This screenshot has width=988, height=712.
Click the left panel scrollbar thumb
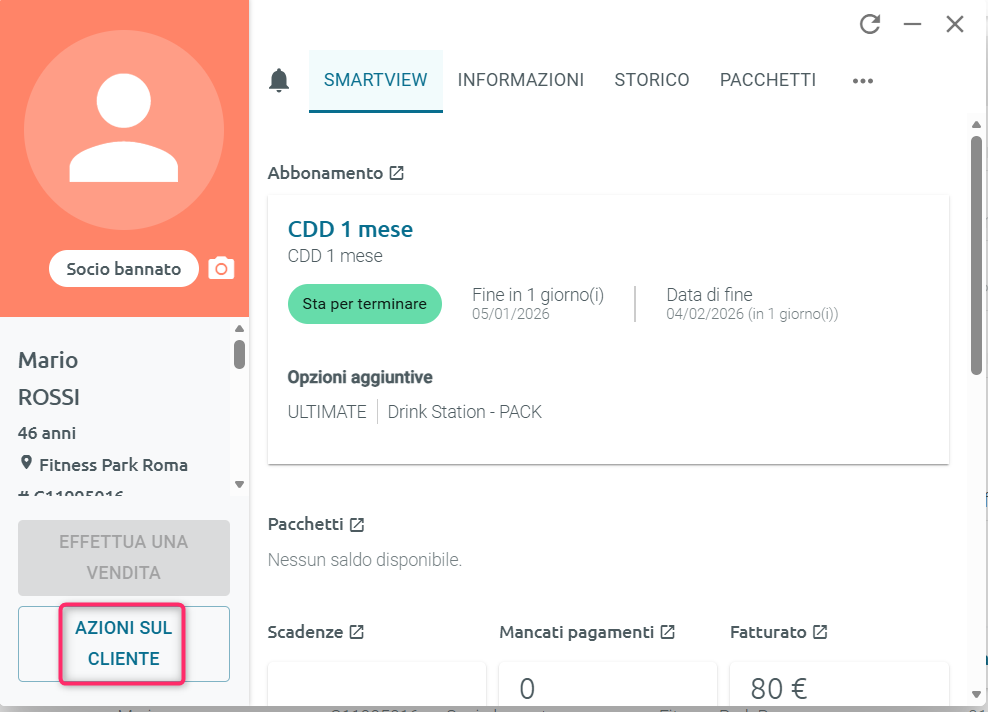[x=239, y=354]
